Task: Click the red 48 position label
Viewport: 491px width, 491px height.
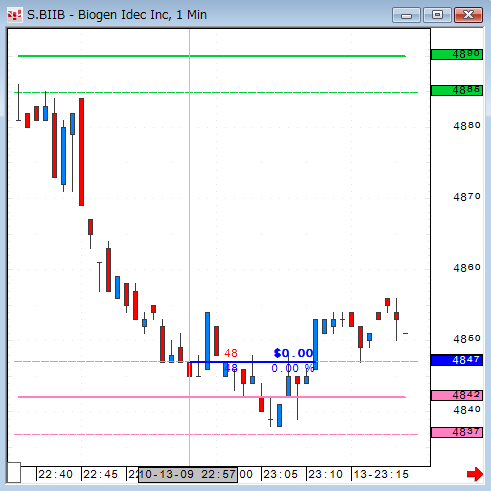Action: [x=231, y=353]
